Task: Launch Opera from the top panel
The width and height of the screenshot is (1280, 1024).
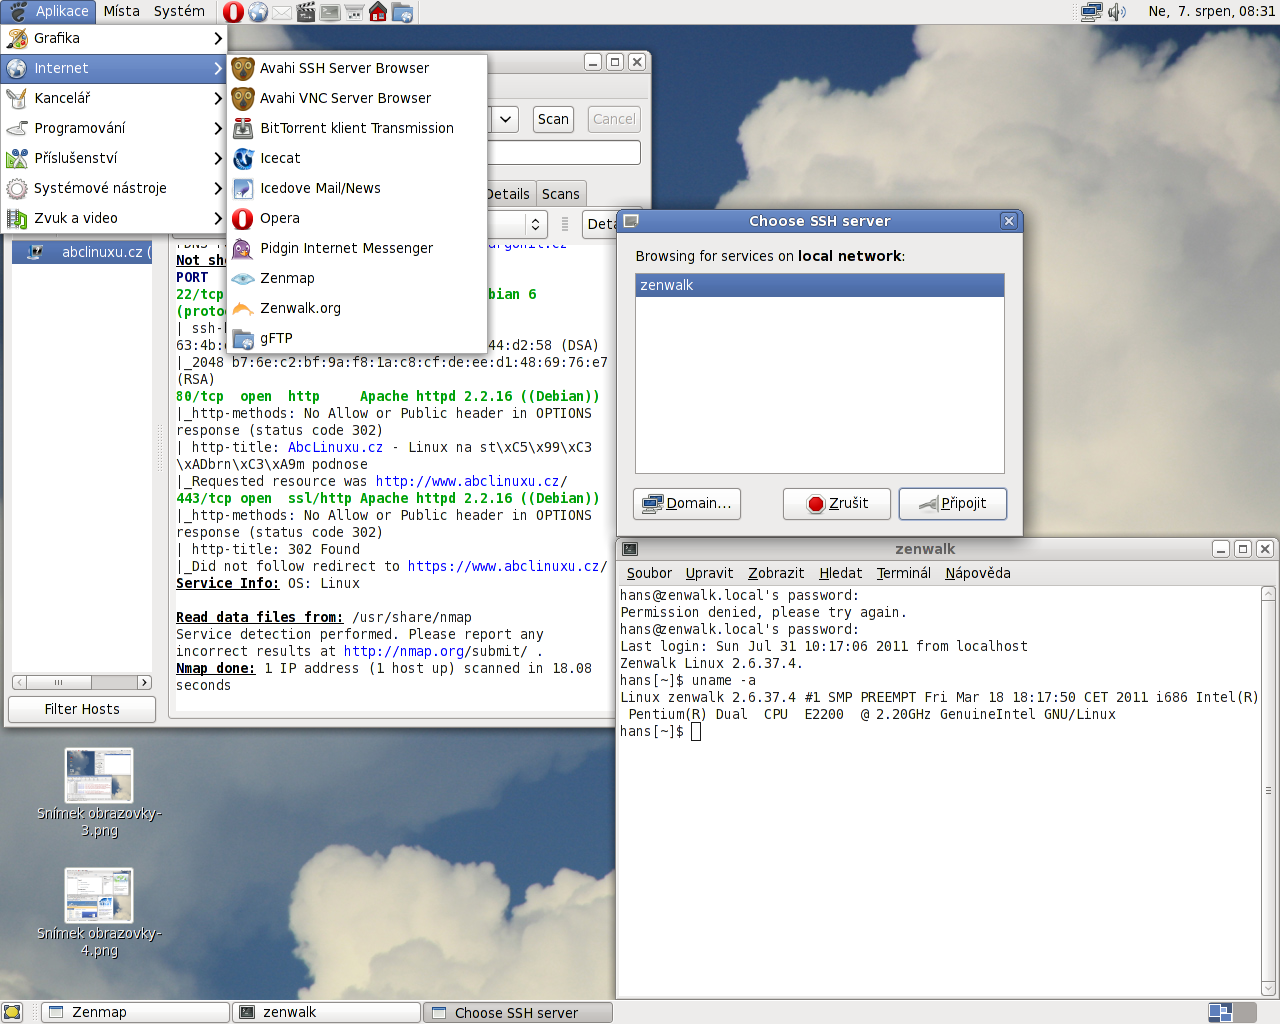Action: point(233,12)
